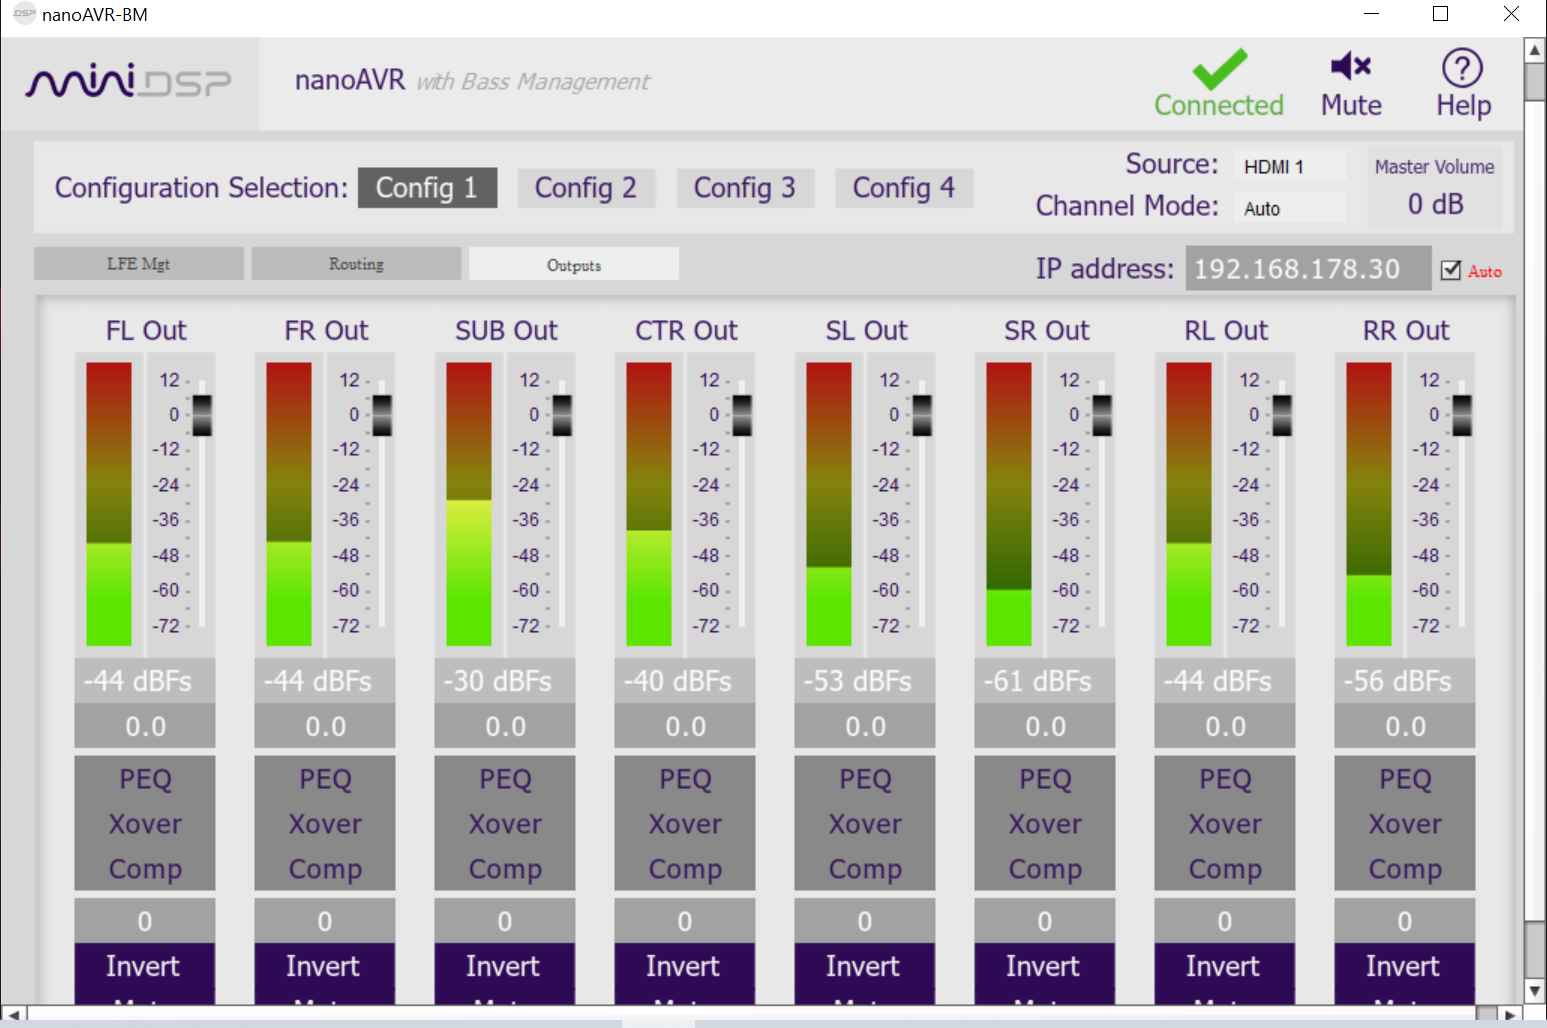This screenshot has height=1028, width=1547.
Task: Open Xover settings for CTR Out
Action: tap(685, 824)
